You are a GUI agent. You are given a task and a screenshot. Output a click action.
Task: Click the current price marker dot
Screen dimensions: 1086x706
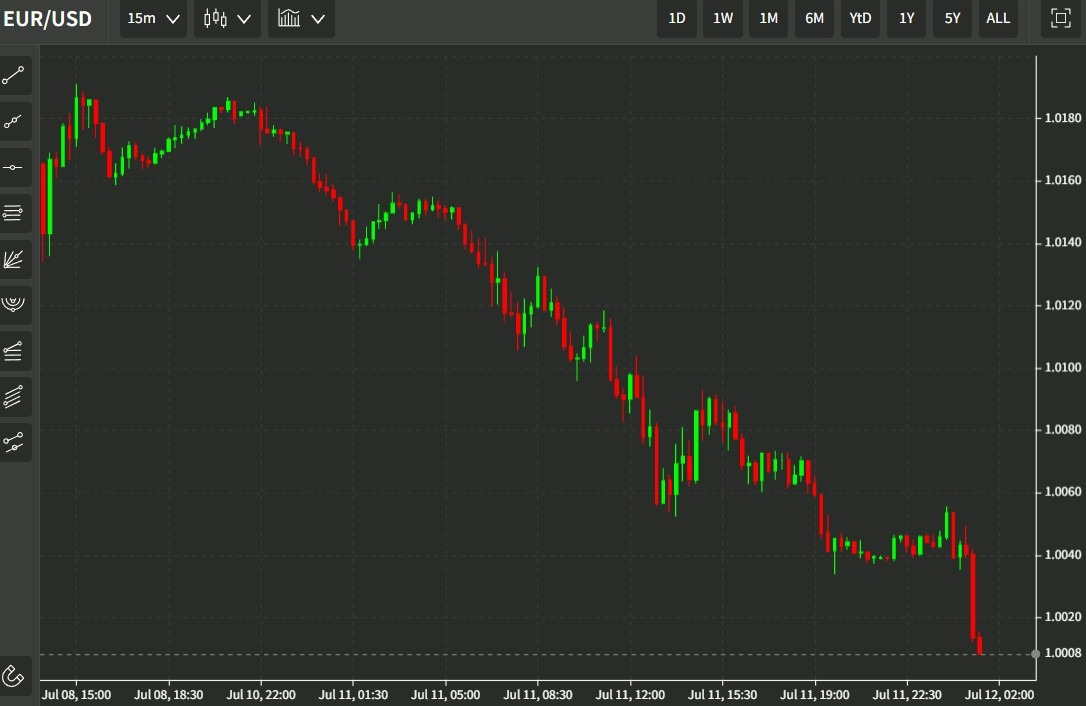(1035, 653)
